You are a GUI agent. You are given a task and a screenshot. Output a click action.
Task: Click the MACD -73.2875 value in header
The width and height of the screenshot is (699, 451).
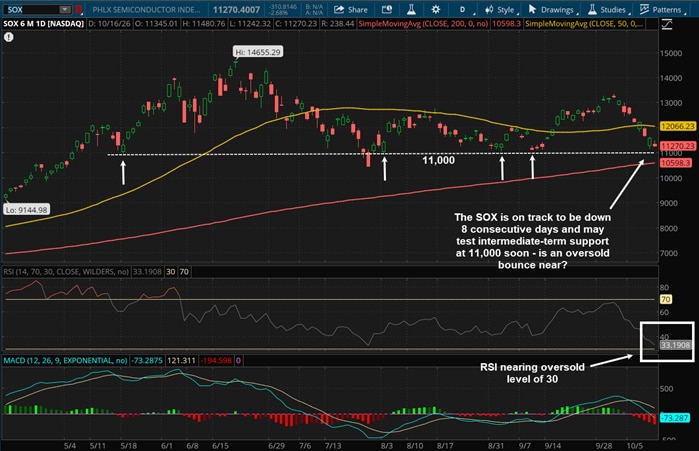[147, 360]
